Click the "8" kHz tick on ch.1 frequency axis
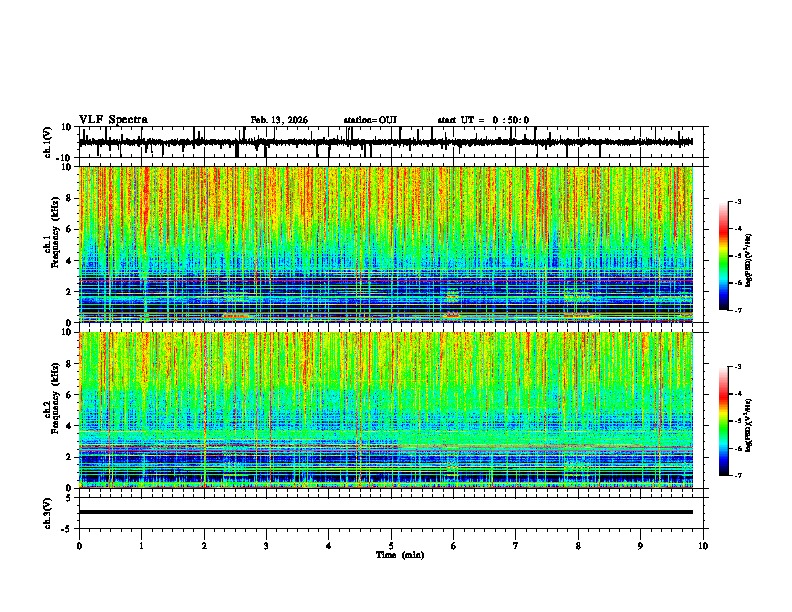Viewport: 792px width, 612px height. 69,198
